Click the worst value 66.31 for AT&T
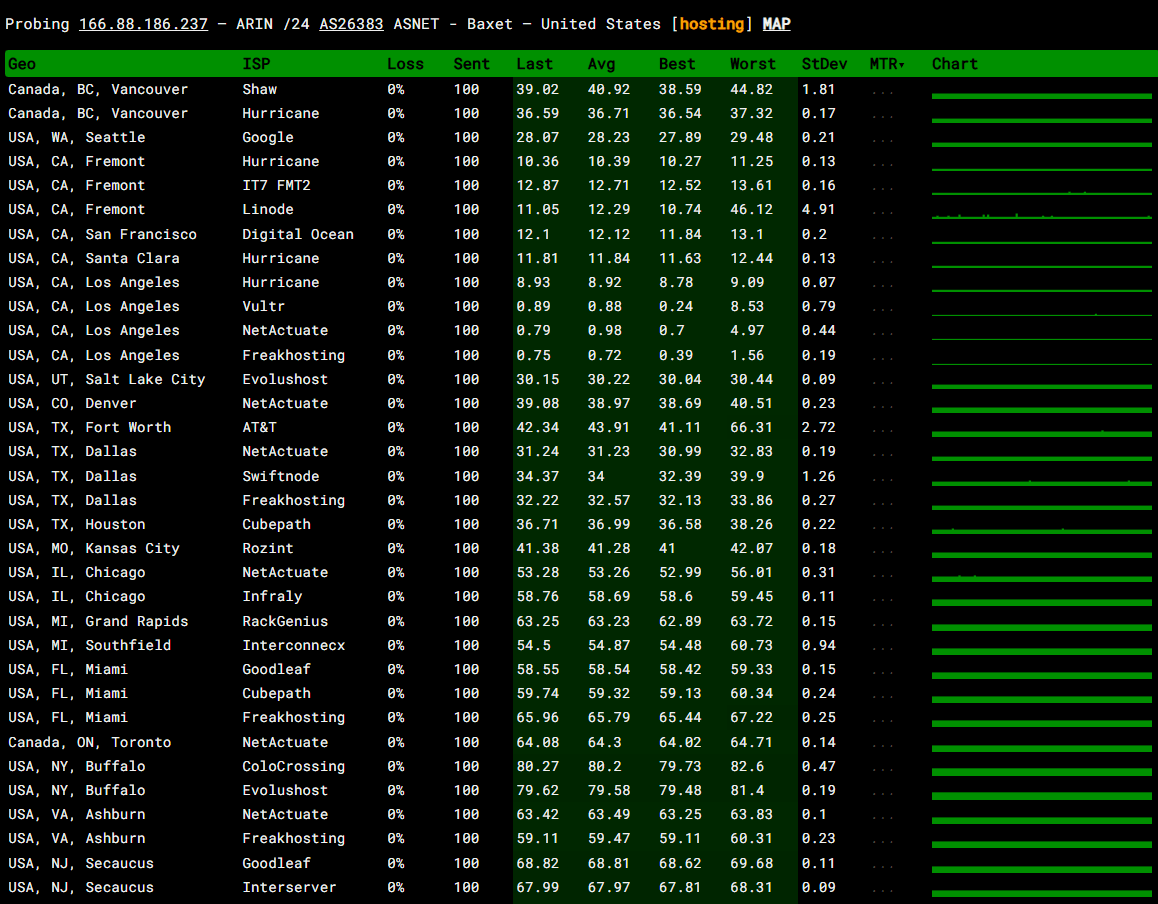 pyautogui.click(x=752, y=428)
